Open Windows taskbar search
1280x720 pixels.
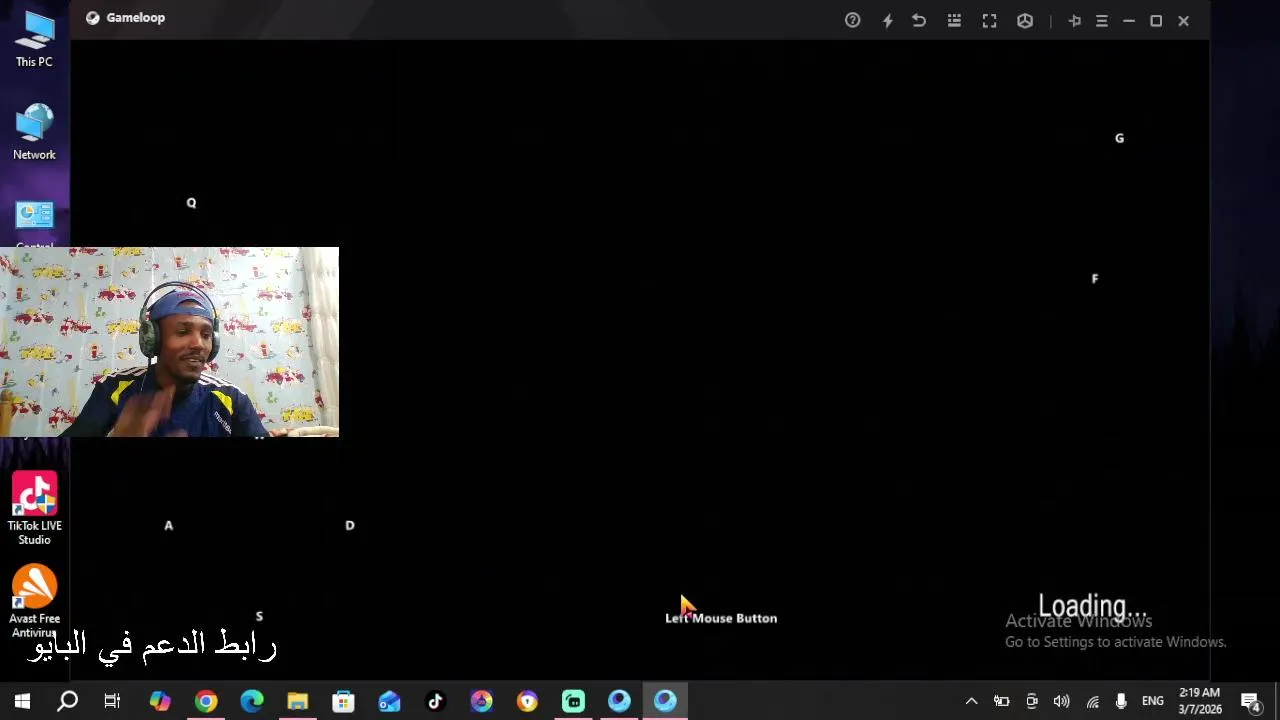(68, 701)
